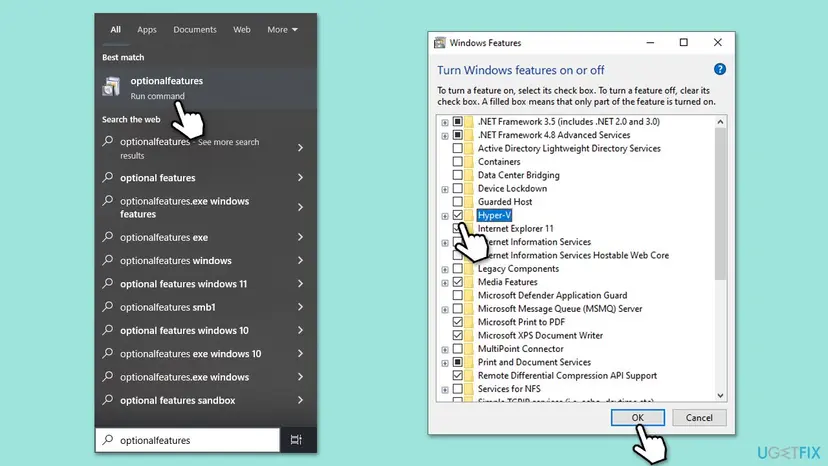Expand Print and Document Services node
The image size is (828, 466).
(445, 363)
